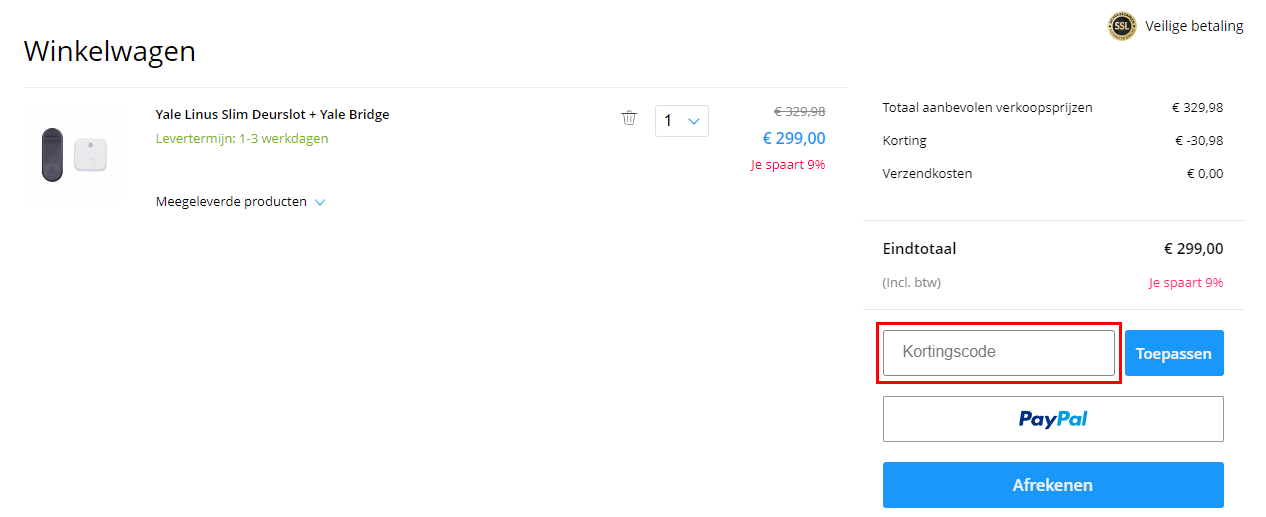Open Yale Linus Slim Deurslot product title

pos(273,115)
